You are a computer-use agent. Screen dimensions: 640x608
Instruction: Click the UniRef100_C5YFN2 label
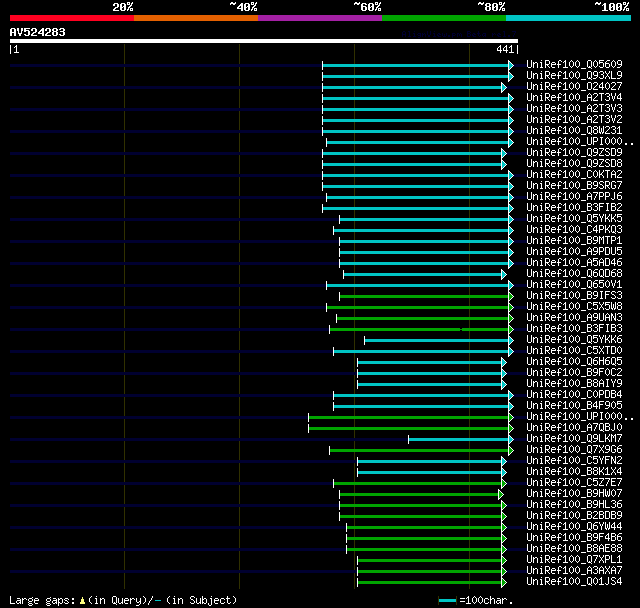tap(574, 461)
